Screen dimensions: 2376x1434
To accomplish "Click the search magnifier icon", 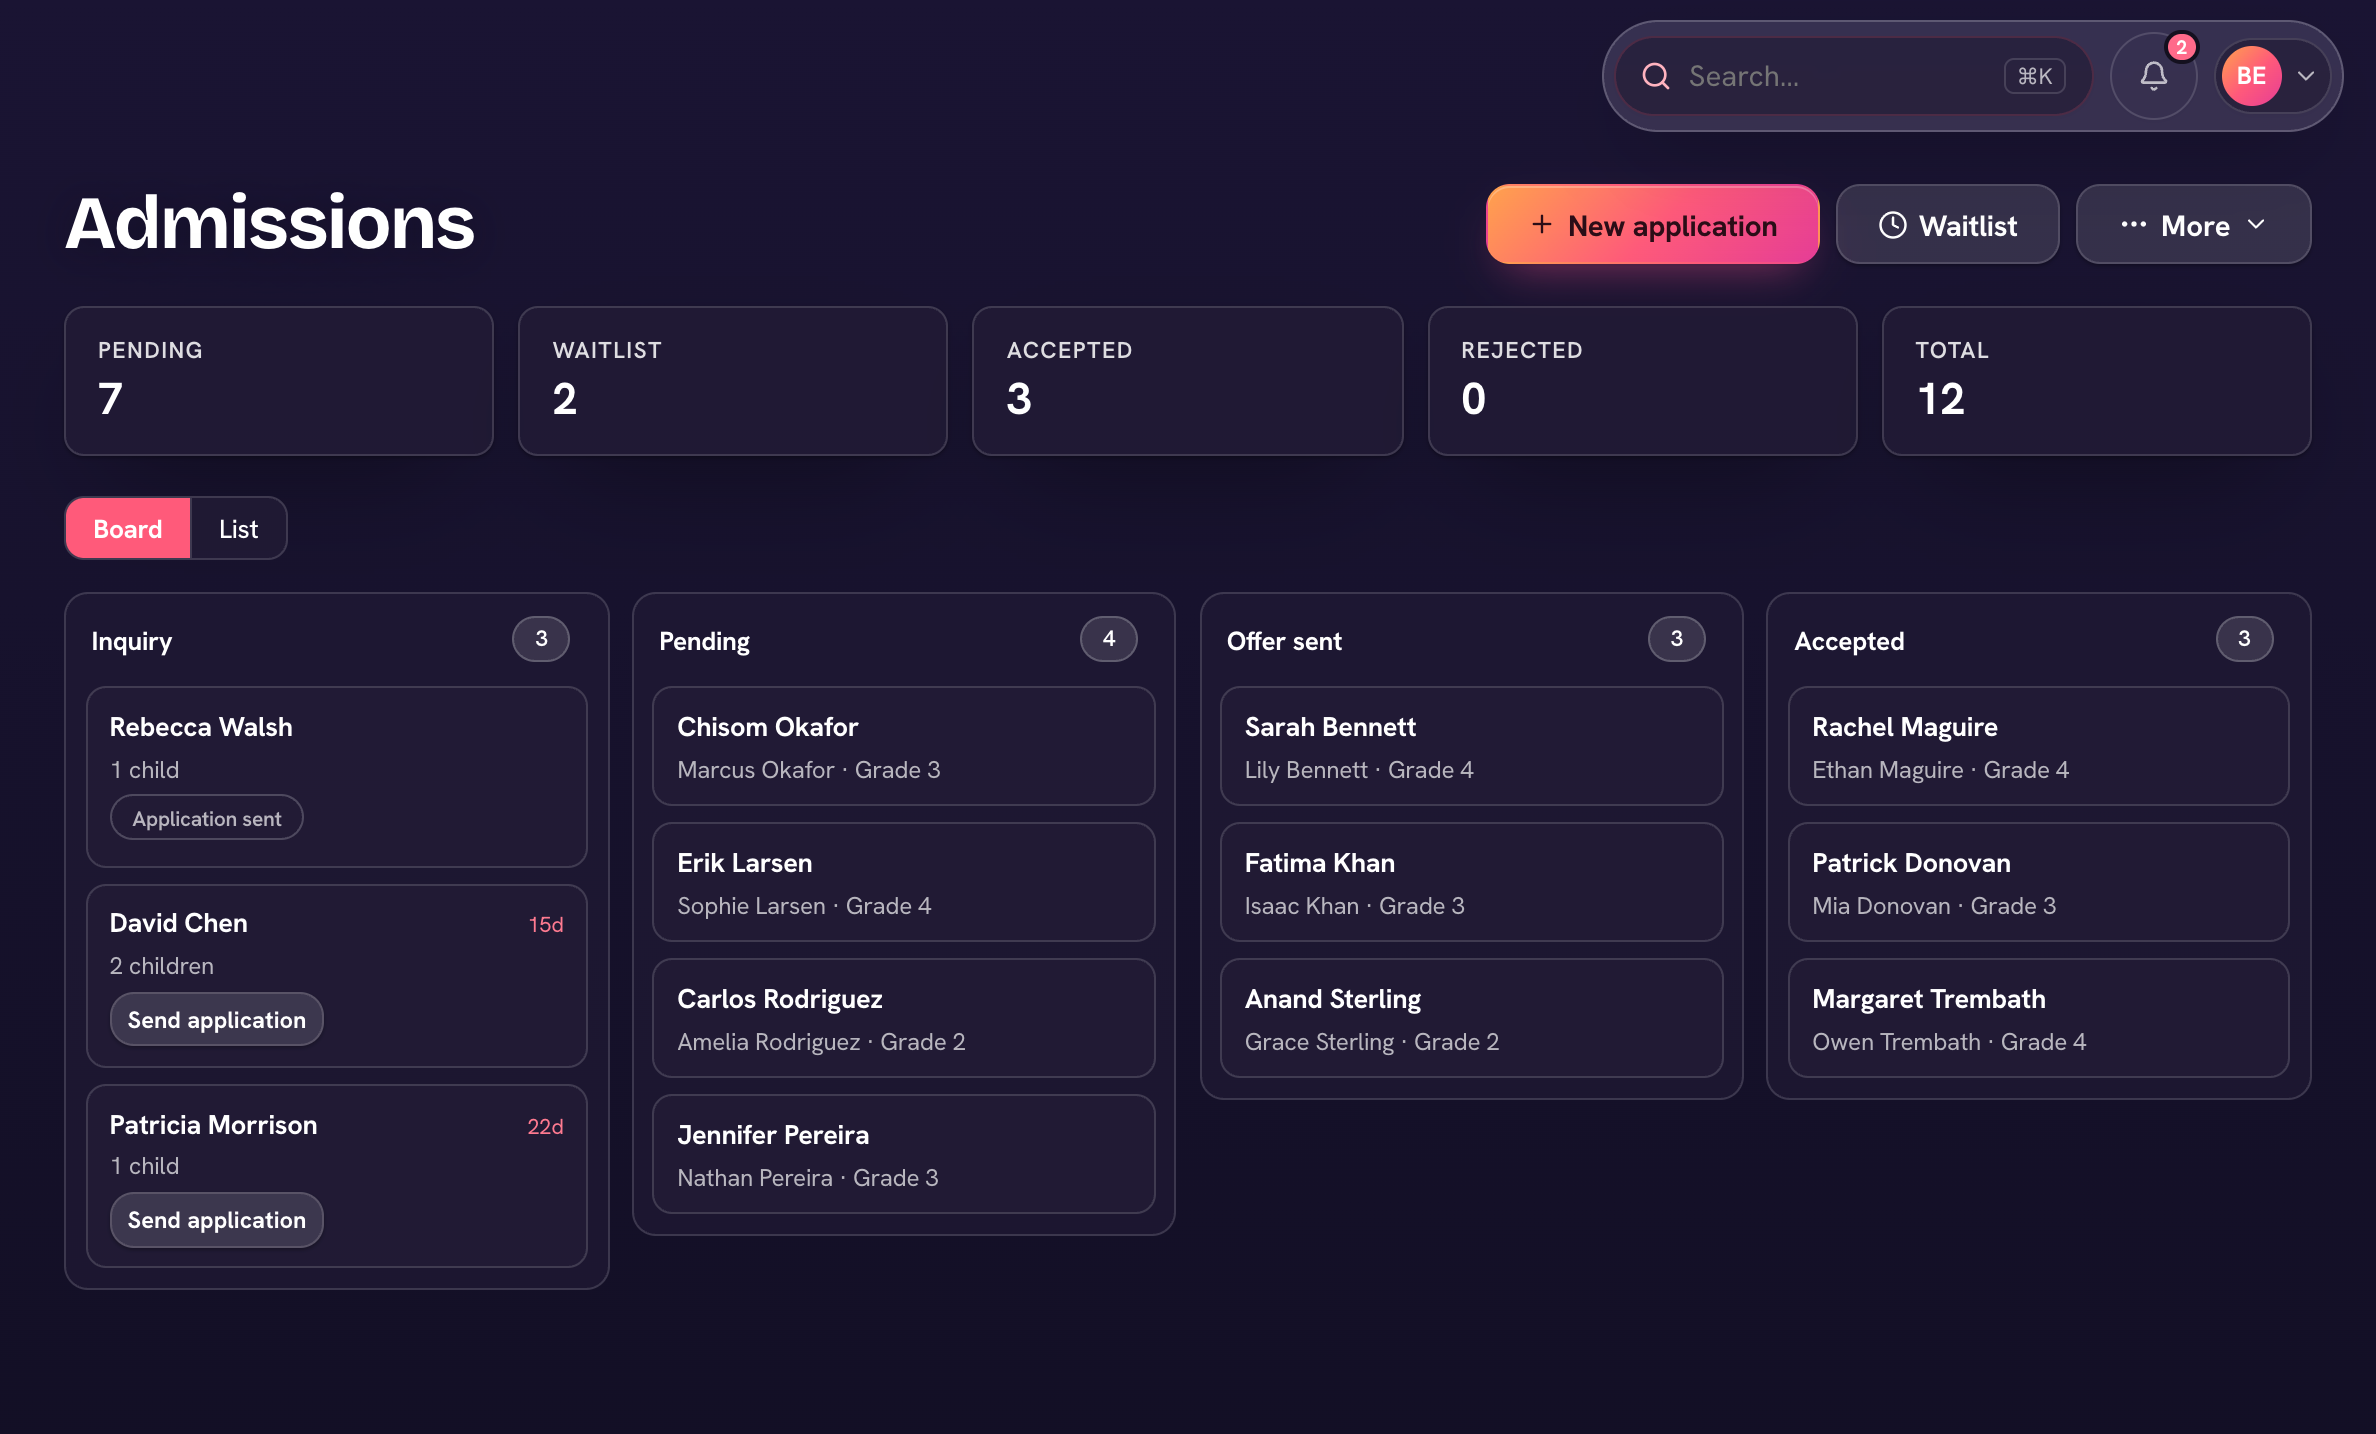I will pos(1656,76).
